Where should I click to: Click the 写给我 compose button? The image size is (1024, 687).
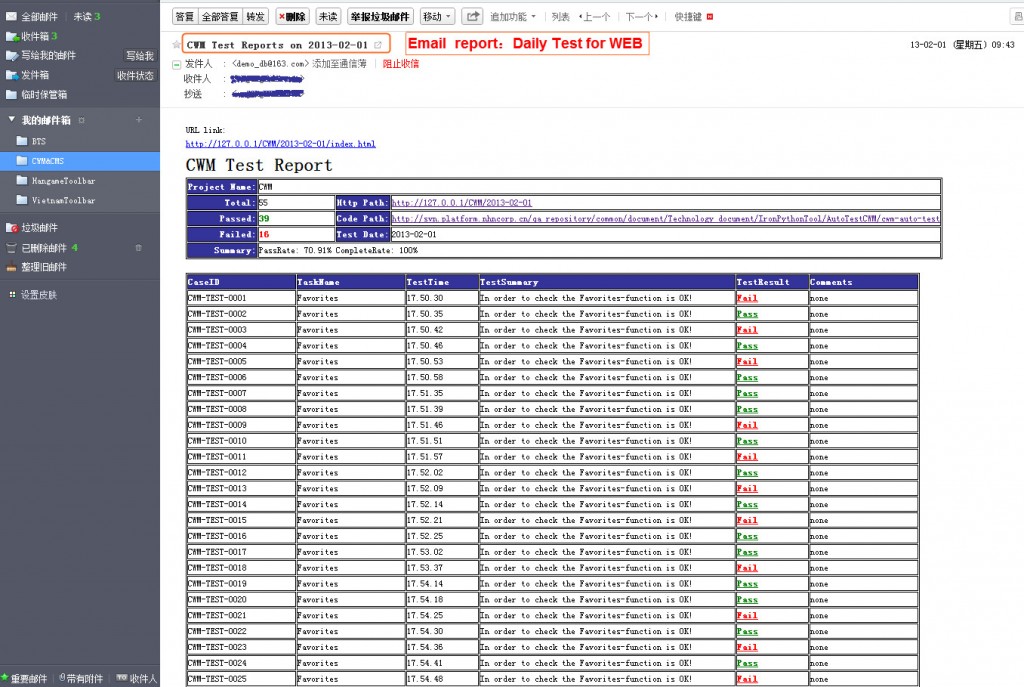coord(140,55)
